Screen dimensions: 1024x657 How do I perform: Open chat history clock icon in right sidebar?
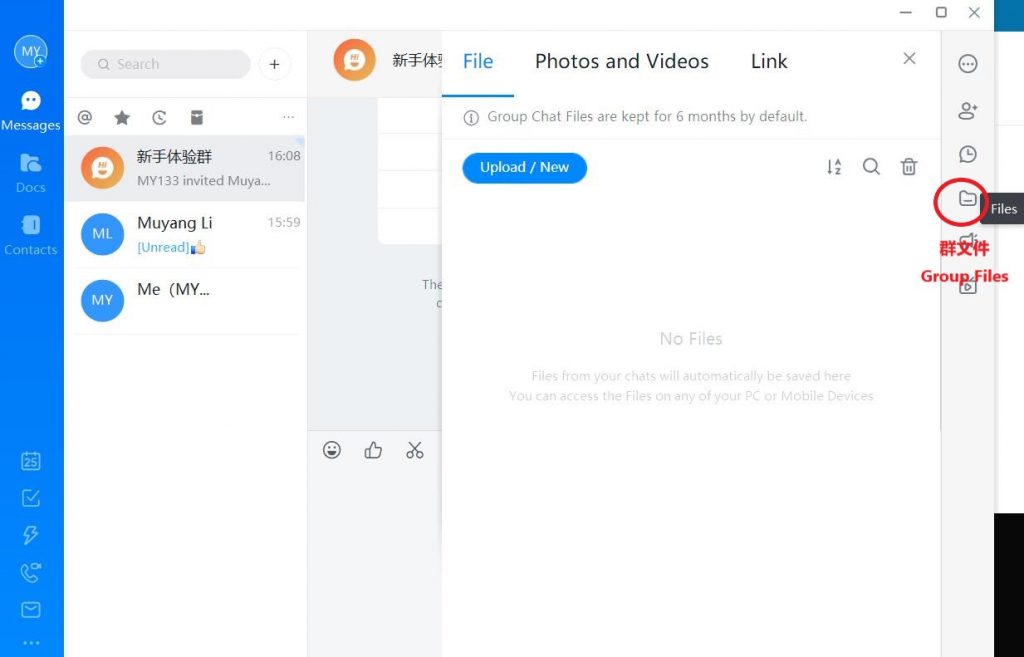click(x=967, y=154)
